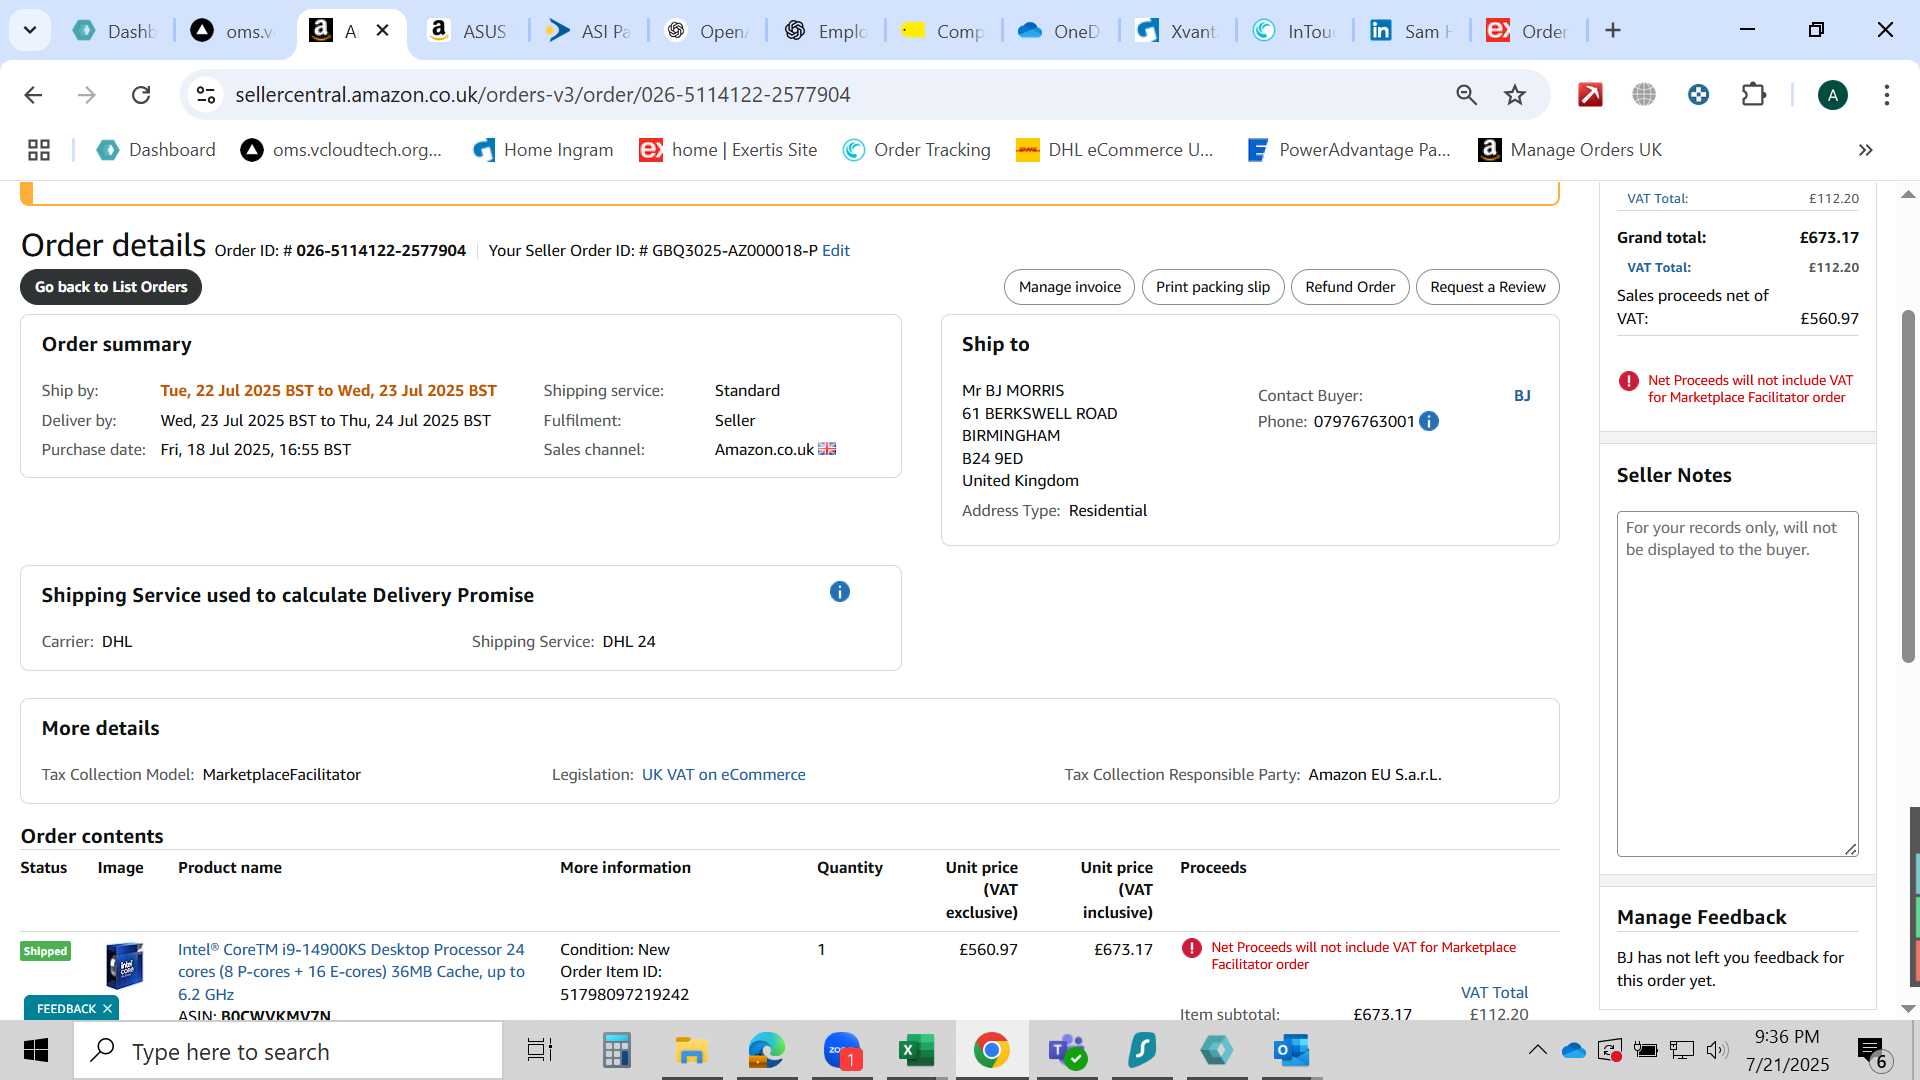The height and width of the screenshot is (1080, 1920).
Task: Open Calculator from taskbar
Action: [x=616, y=1051]
